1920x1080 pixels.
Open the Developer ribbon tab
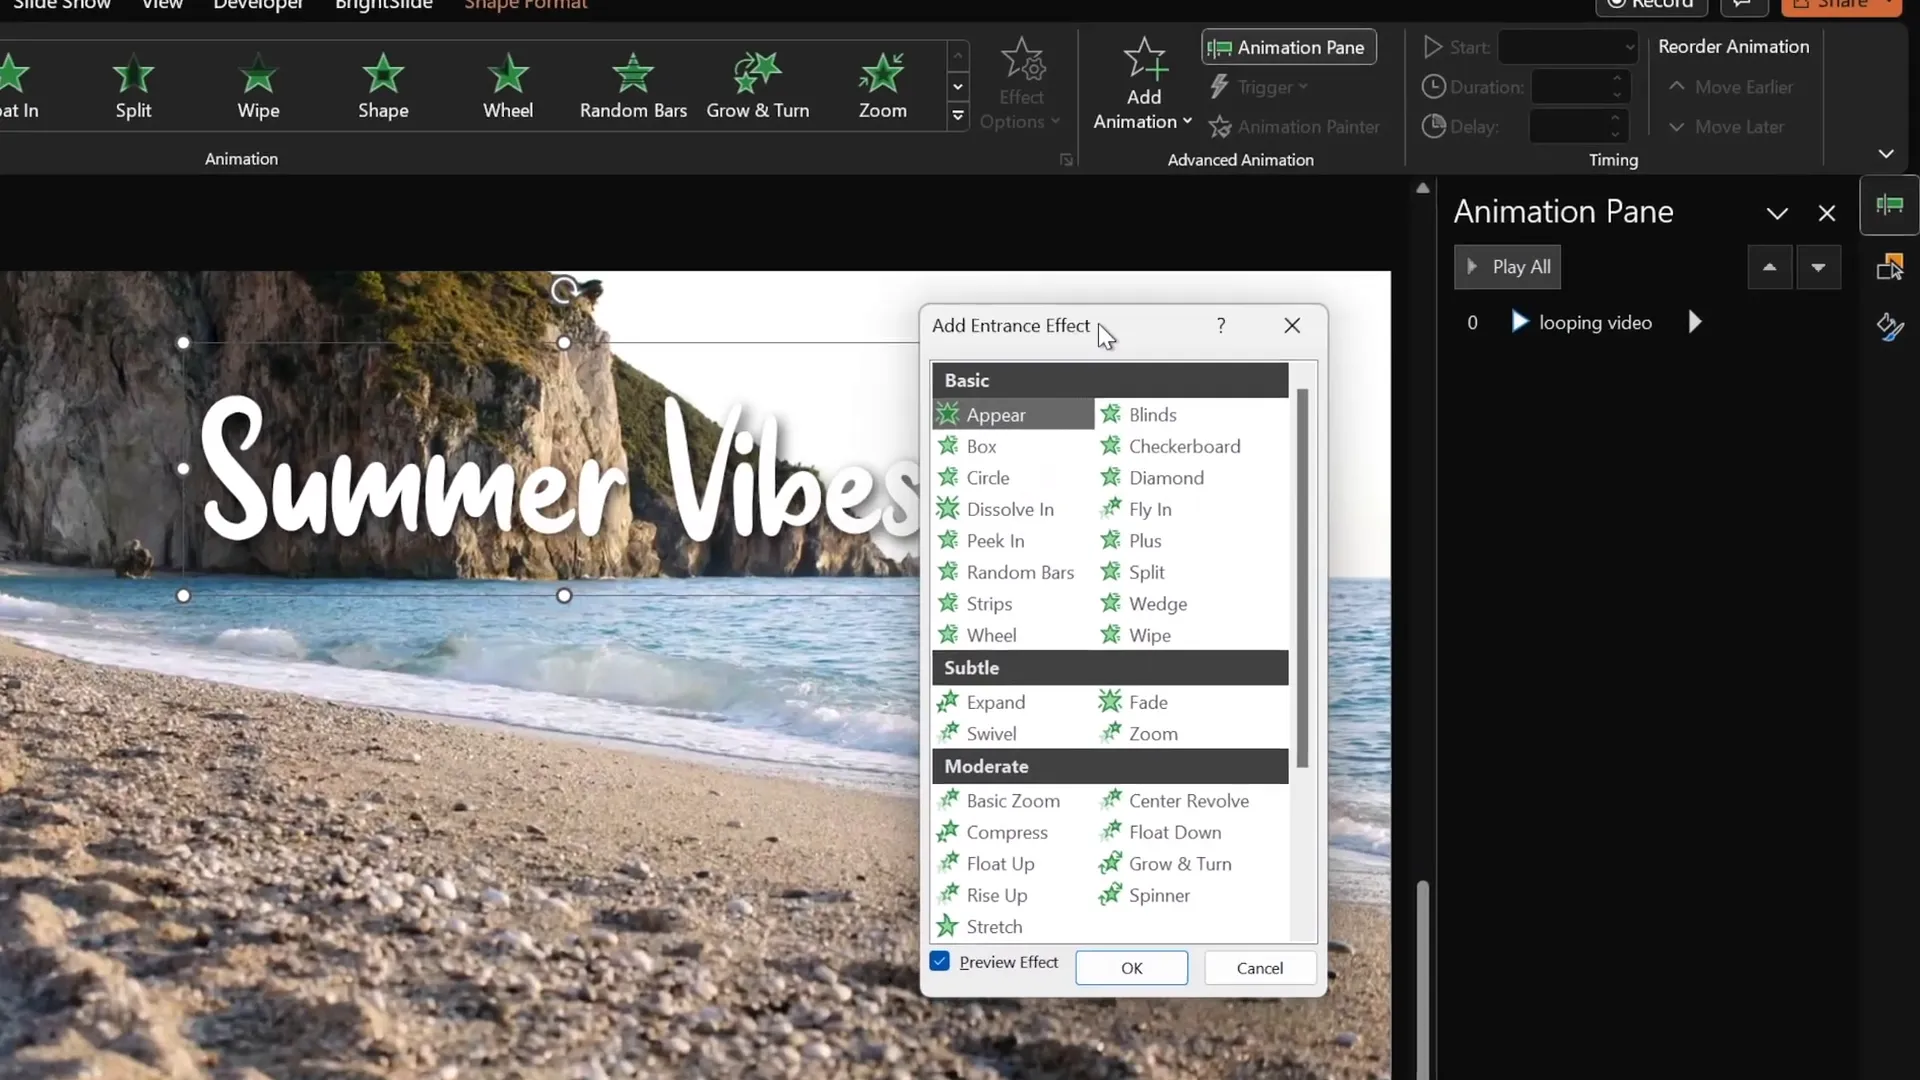click(258, 5)
